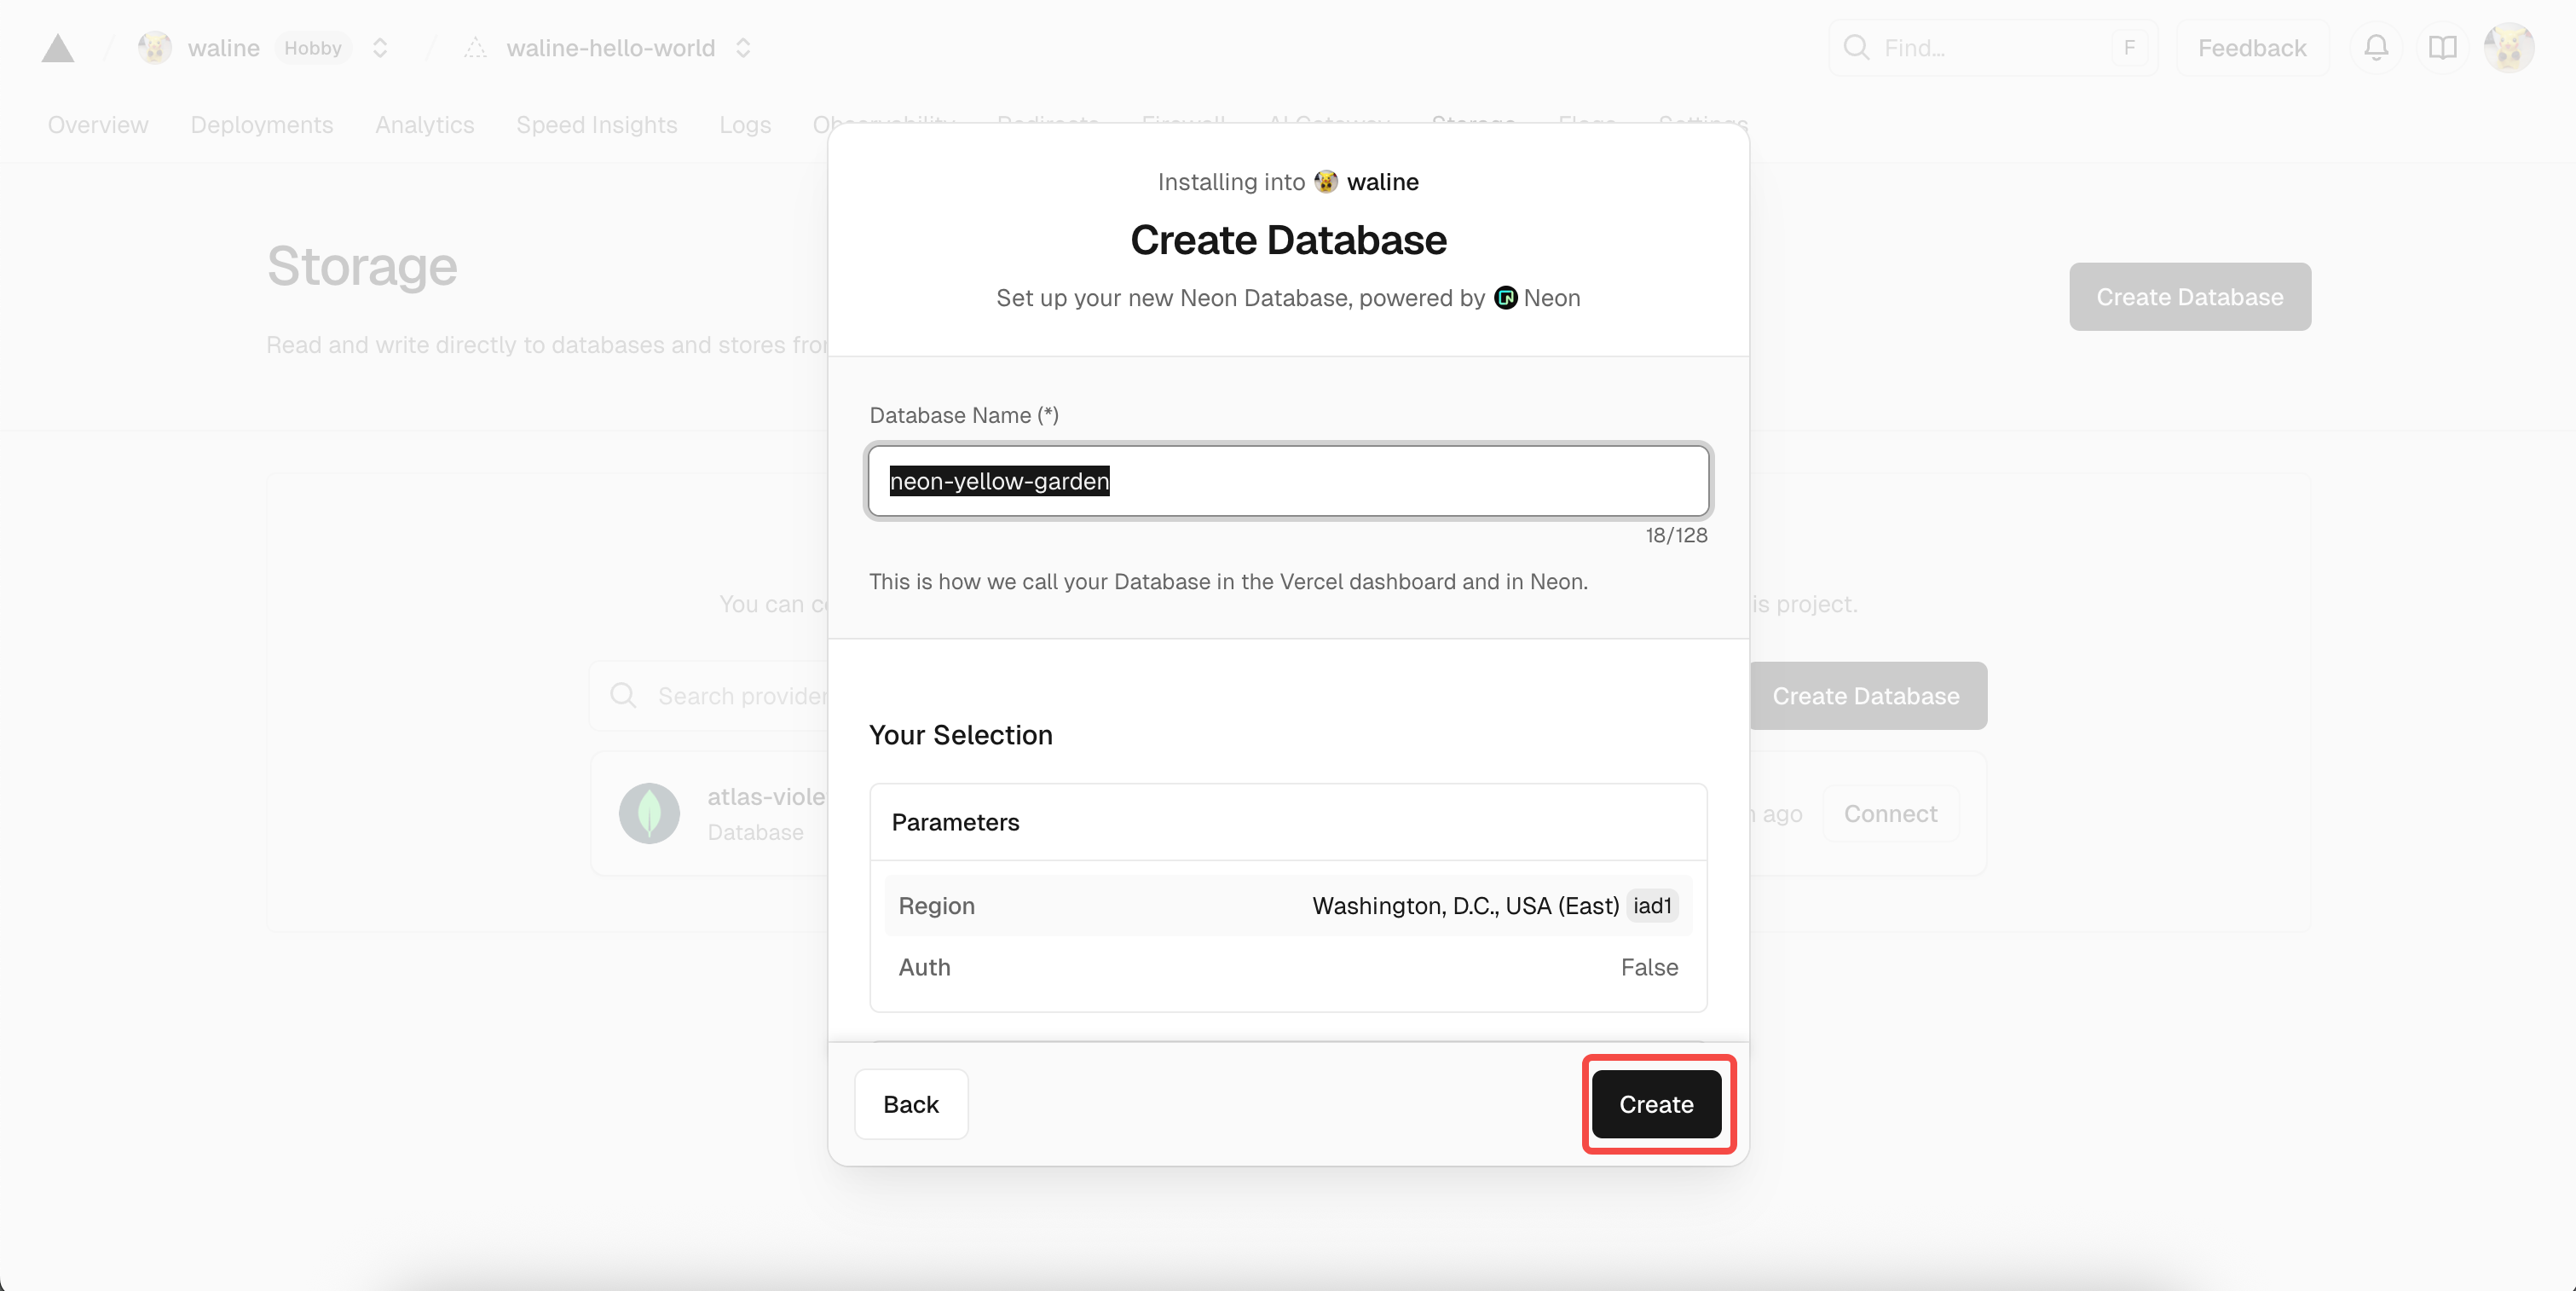Go Back in the dialog
The image size is (2576, 1291).
(x=910, y=1104)
